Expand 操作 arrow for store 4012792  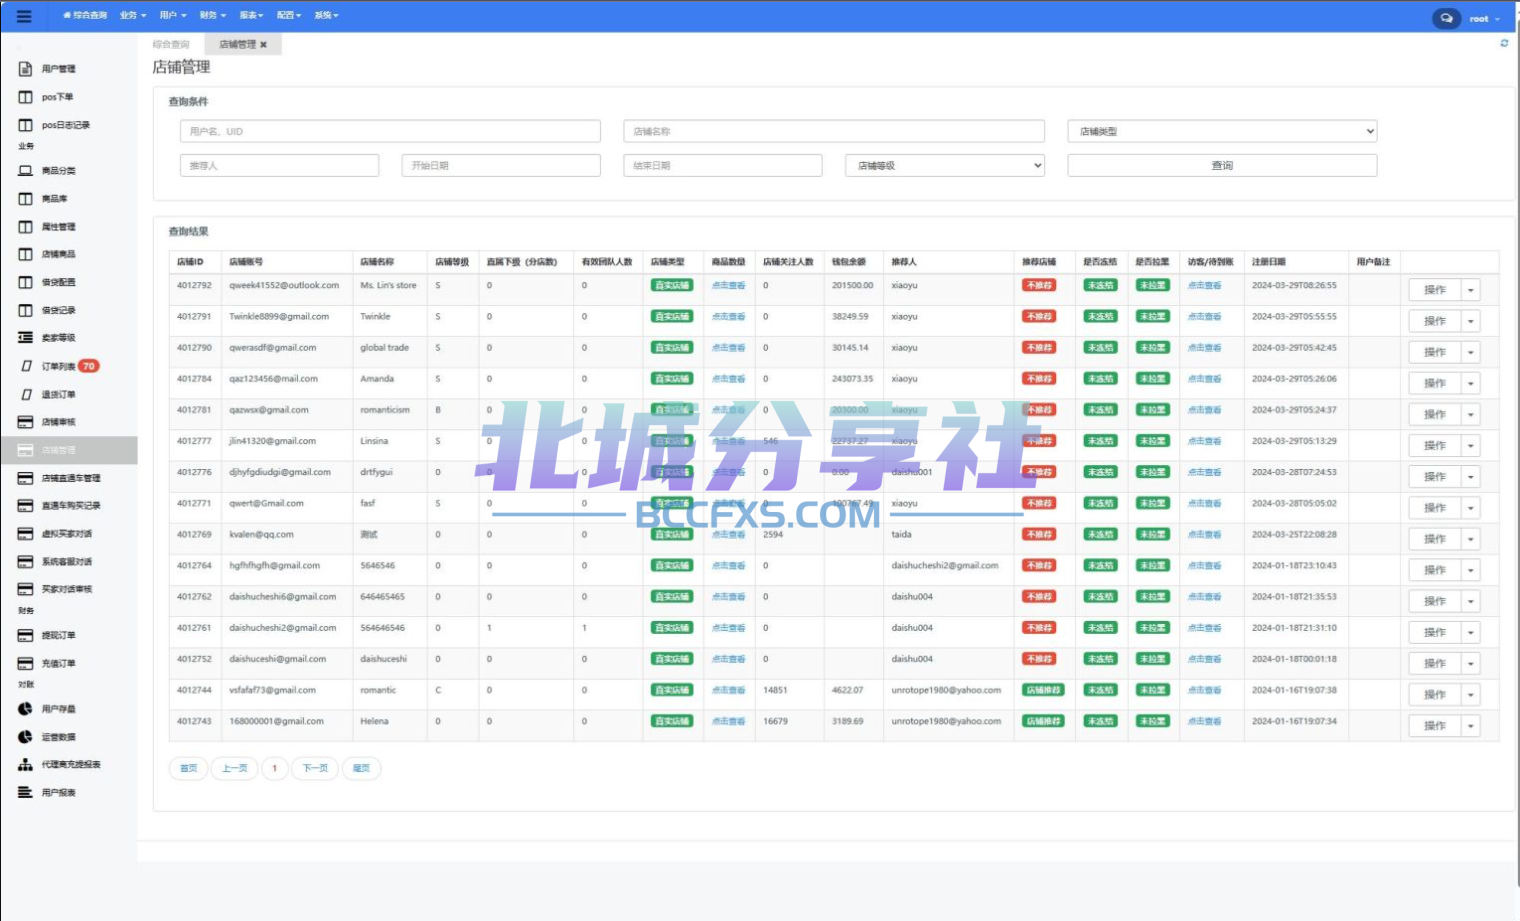pyautogui.click(x=1470, y=290)
